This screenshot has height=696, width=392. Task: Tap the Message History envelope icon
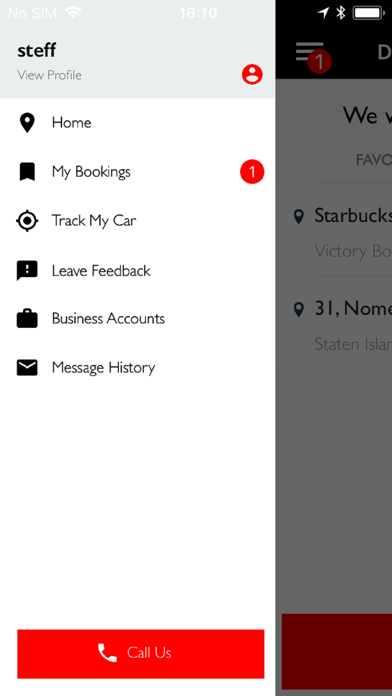(x=27, y=368)
